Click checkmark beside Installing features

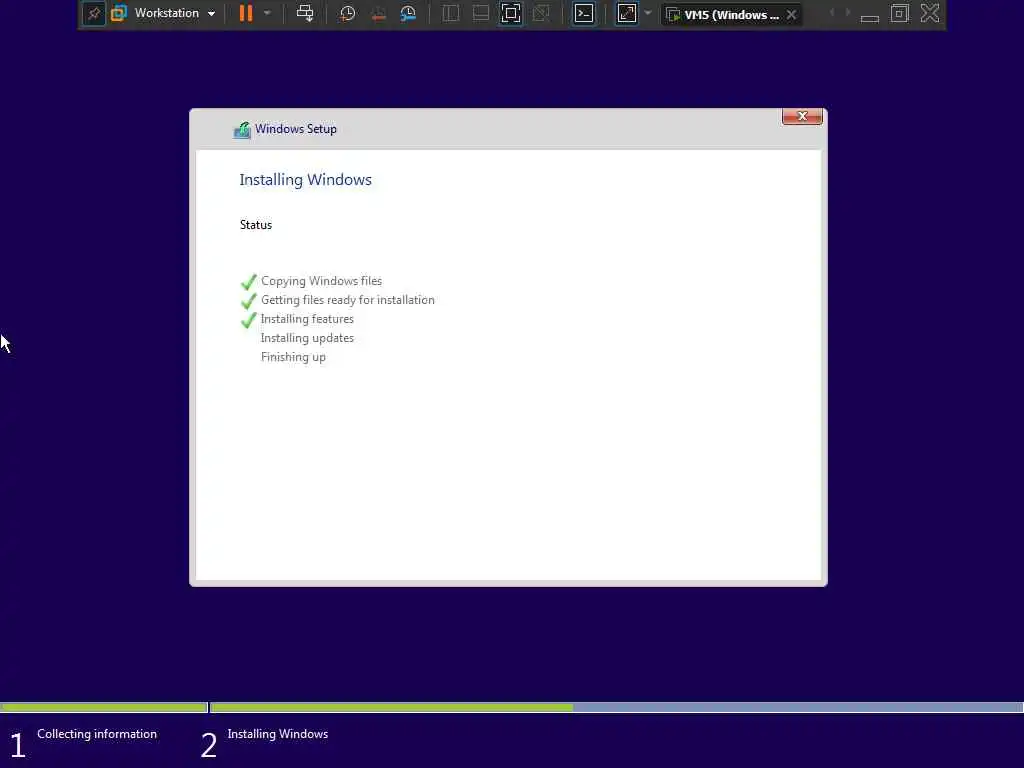tap(248, 320)
